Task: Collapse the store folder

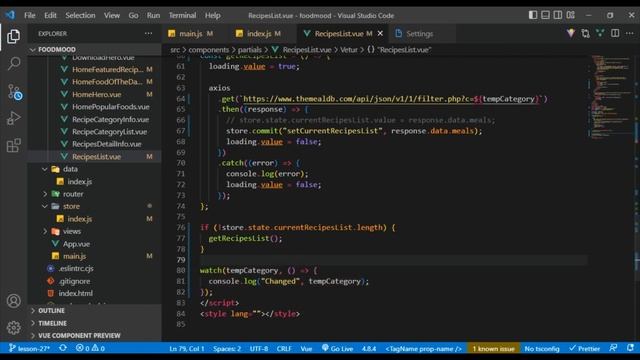Action: pyautogui.click(x=95, y=207)
